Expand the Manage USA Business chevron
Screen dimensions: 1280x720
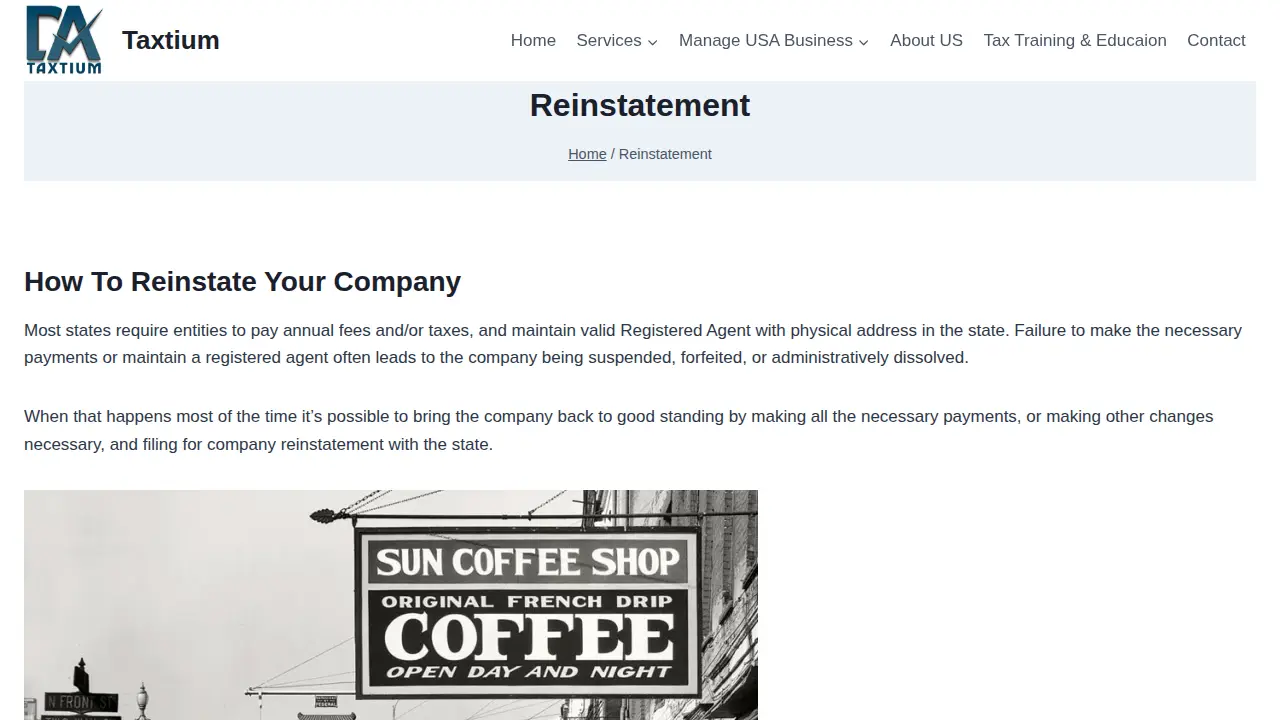tap(863, 41)
